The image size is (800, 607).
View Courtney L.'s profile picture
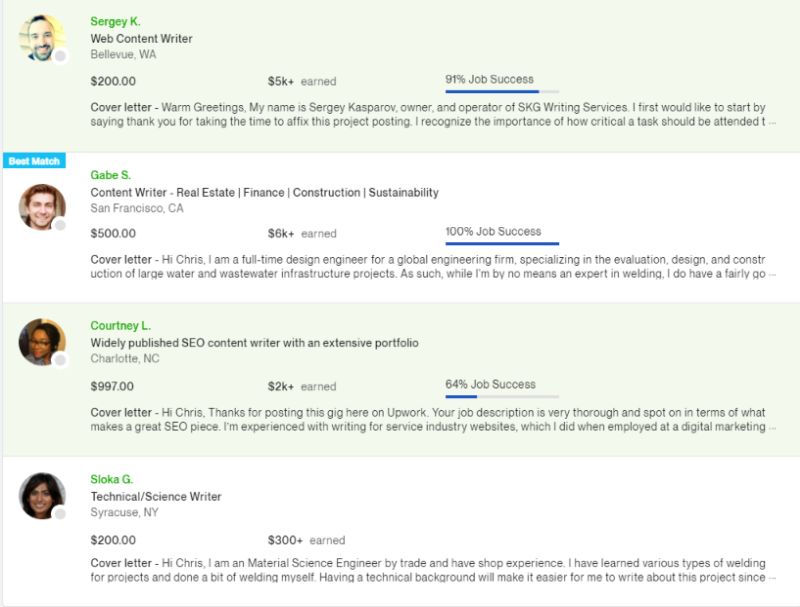41,341
